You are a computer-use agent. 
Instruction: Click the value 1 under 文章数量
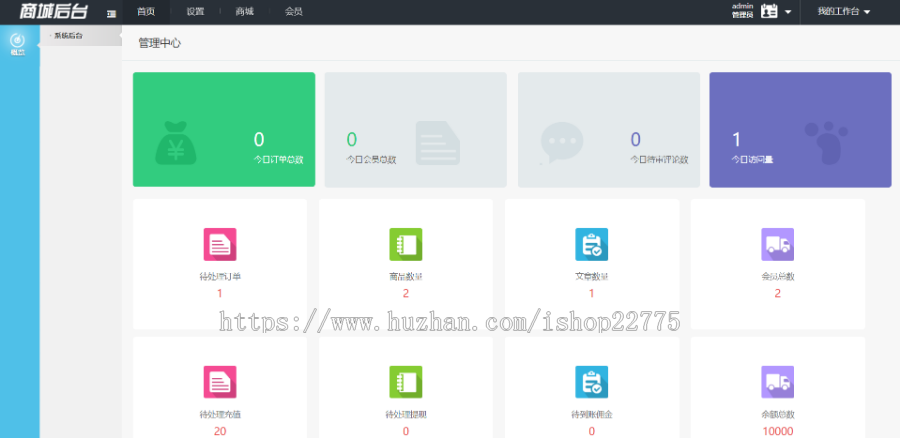(x=592, y=294)
